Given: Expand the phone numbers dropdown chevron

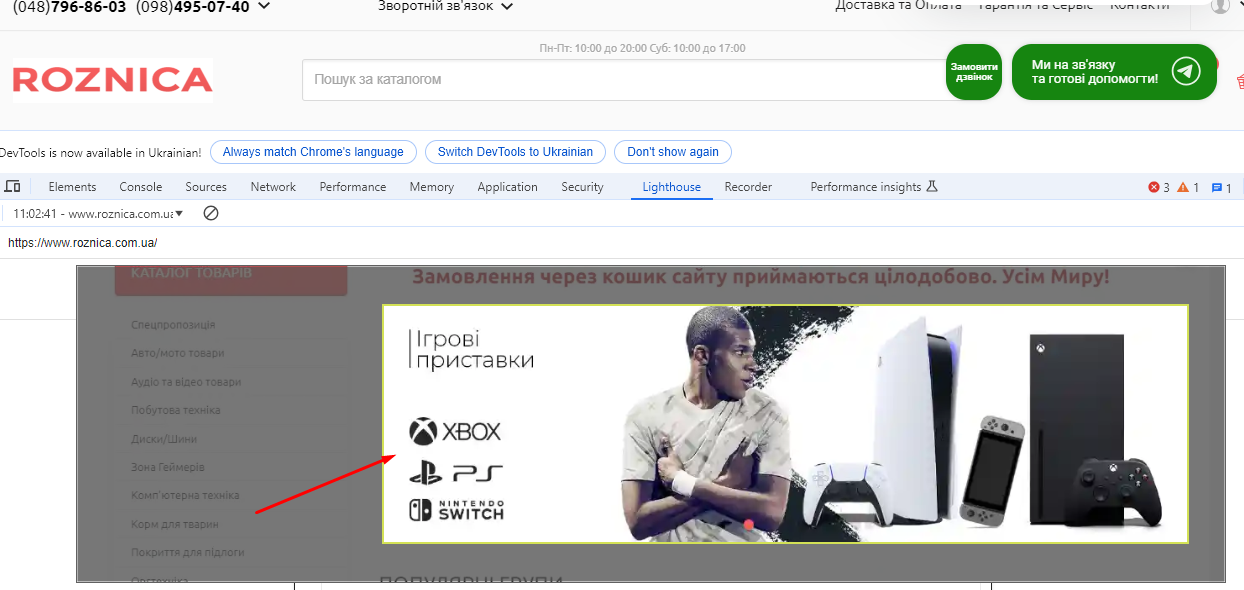Looking at the screenshot, I should point(264,7).
